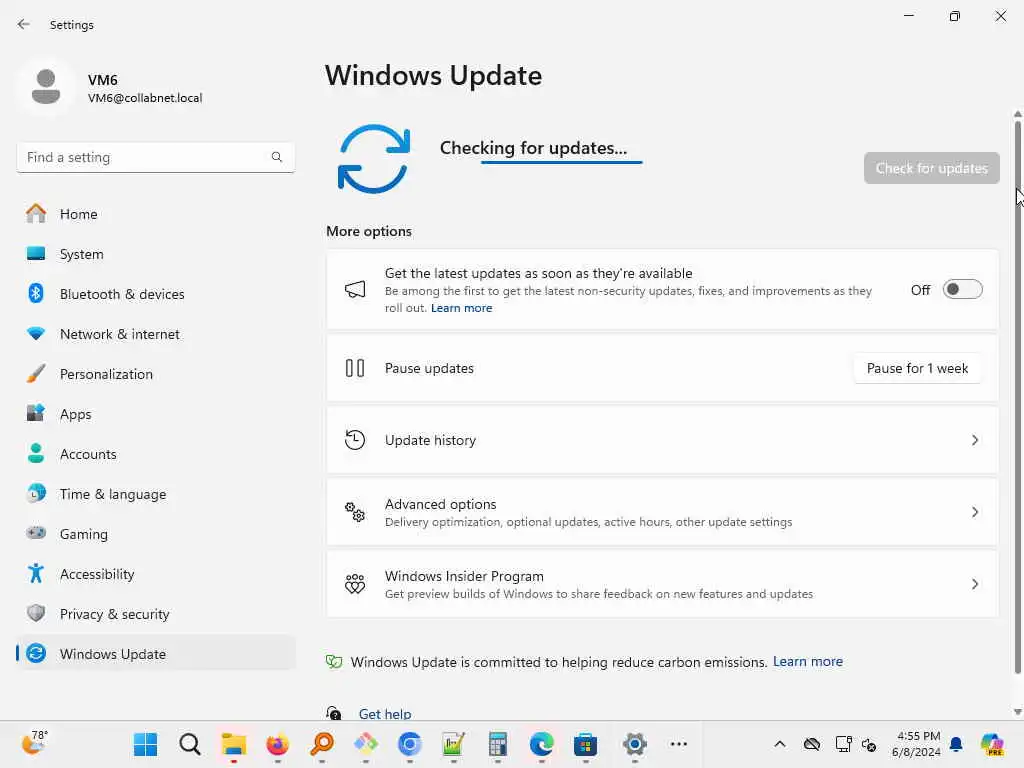This screenshot has width=1024, height=768.
Task: Click the scrollbar down arrow
Action: (x=1017, y=712)
